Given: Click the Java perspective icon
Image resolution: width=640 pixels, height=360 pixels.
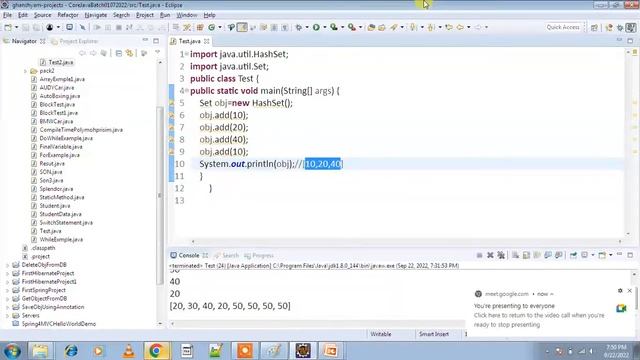Looking at the screenshot, I should [631, 27].
